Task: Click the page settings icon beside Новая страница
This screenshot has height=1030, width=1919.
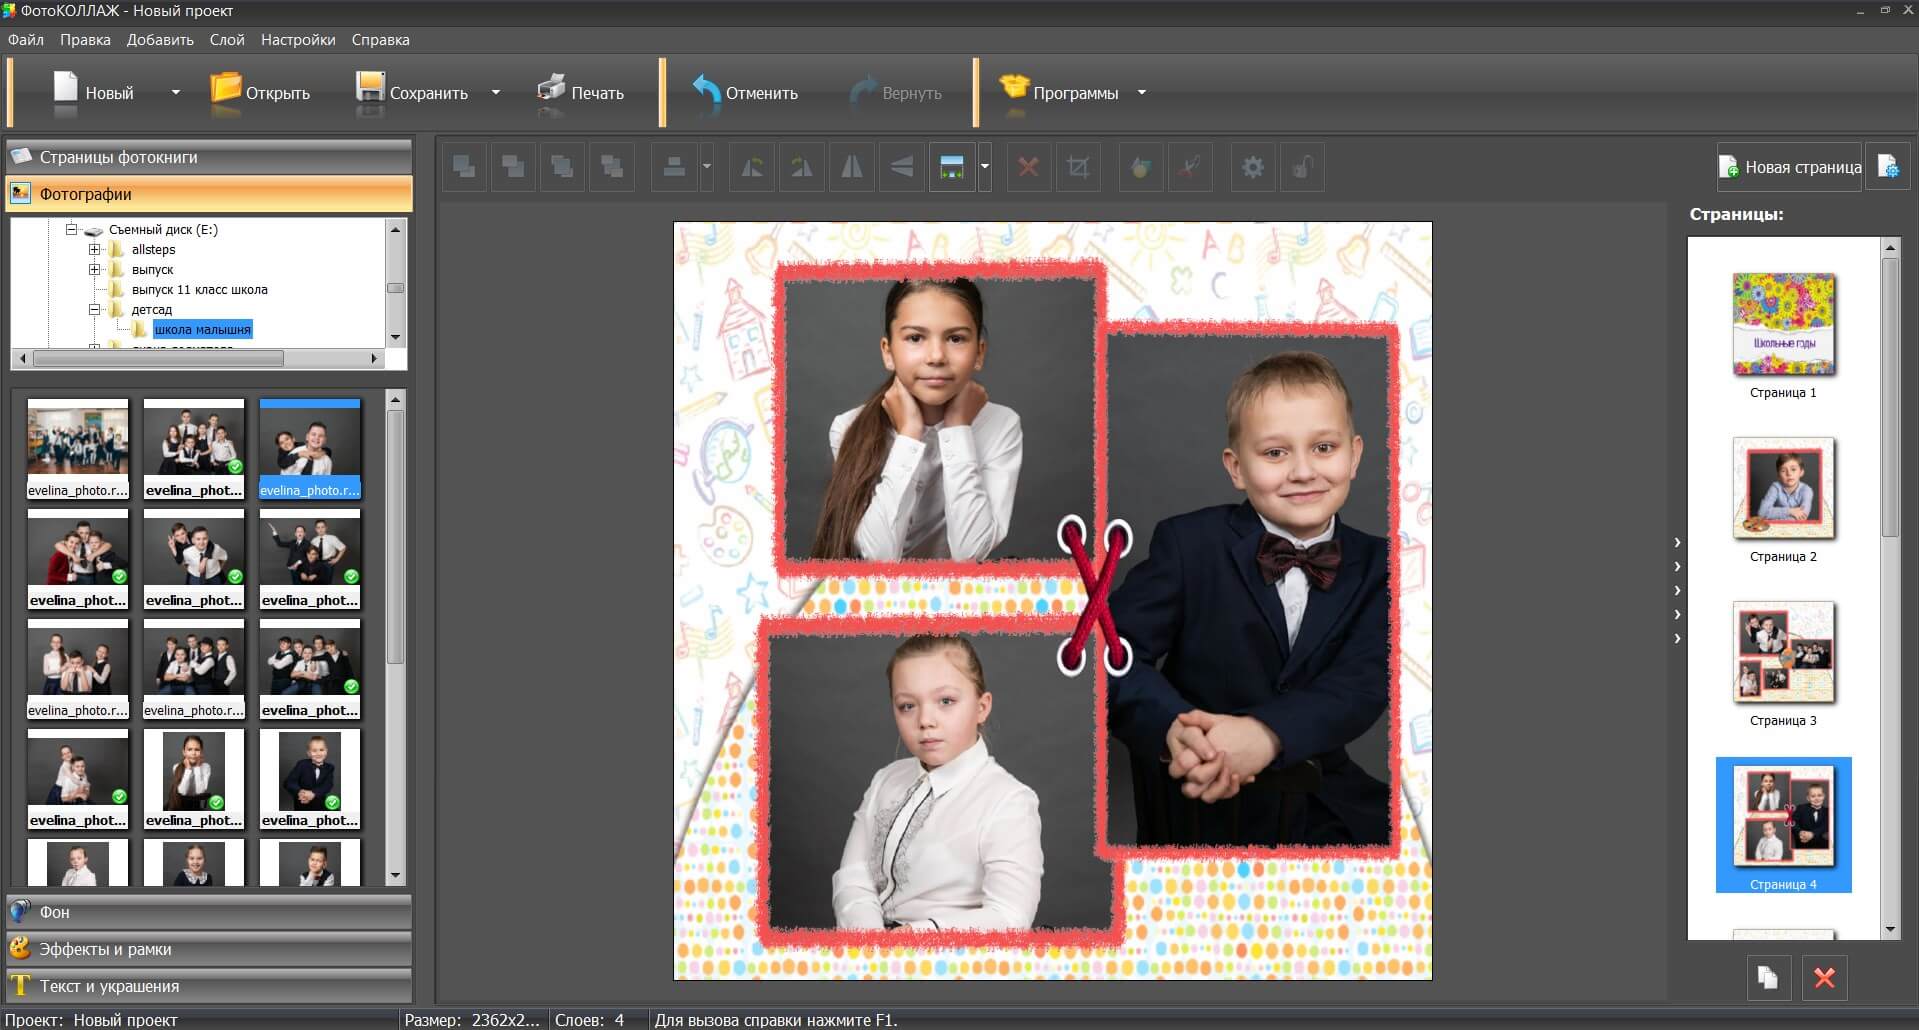Action: (1888, 167)
